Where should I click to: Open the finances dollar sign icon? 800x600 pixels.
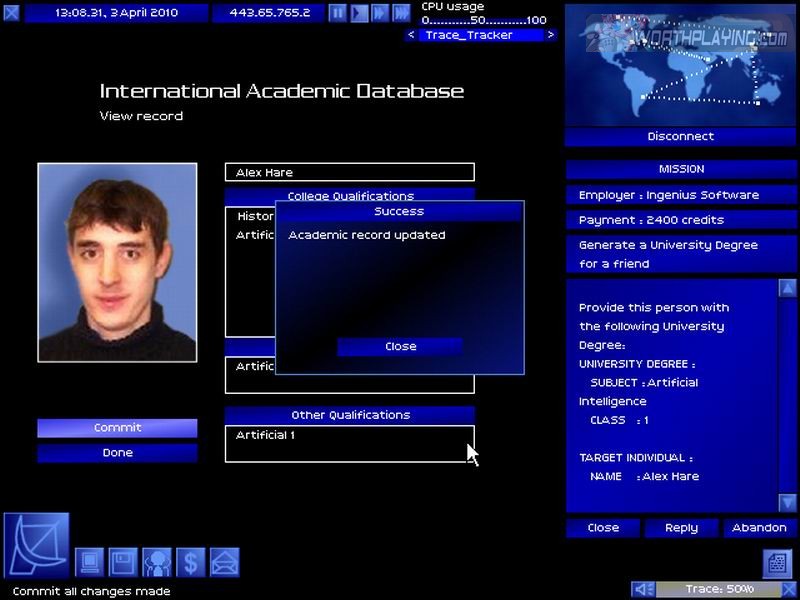190,562
